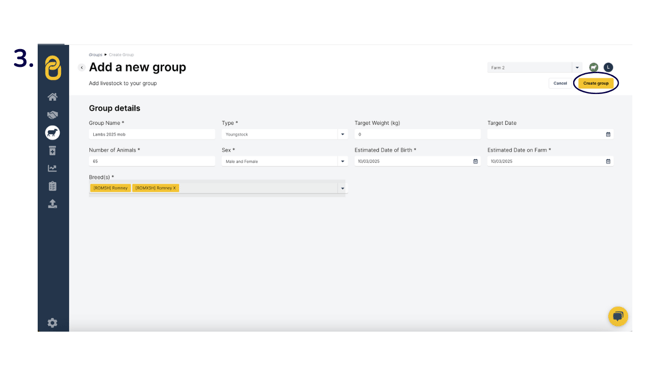Open the clipboard records sidebar icon
The width and height of the screenshot is (670, 376).
pos(52,186)
